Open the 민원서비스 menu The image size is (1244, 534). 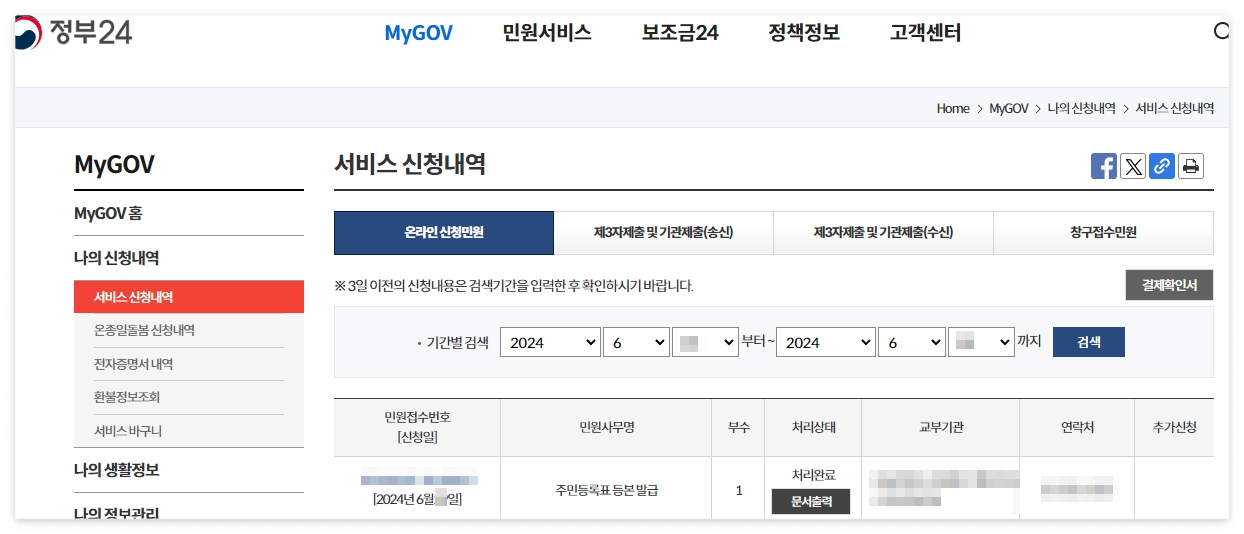pyautogui.click(x=547, y=33)
